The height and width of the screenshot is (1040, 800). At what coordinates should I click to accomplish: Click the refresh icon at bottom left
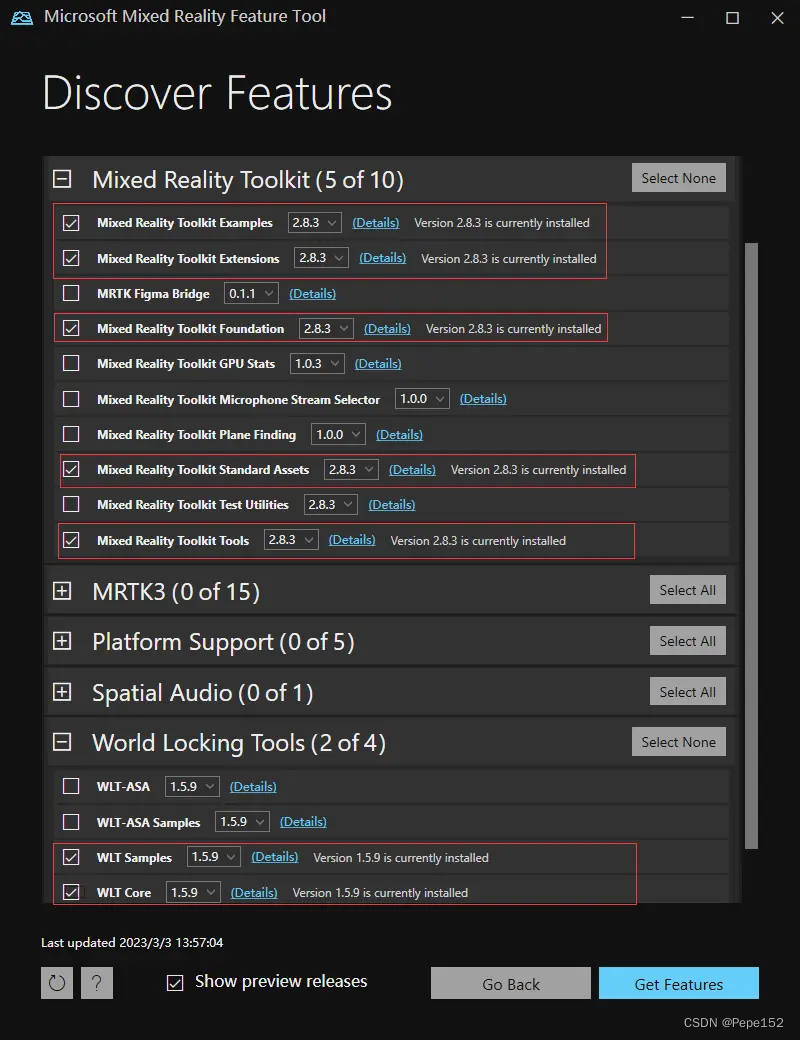click(x=57, y=983)
